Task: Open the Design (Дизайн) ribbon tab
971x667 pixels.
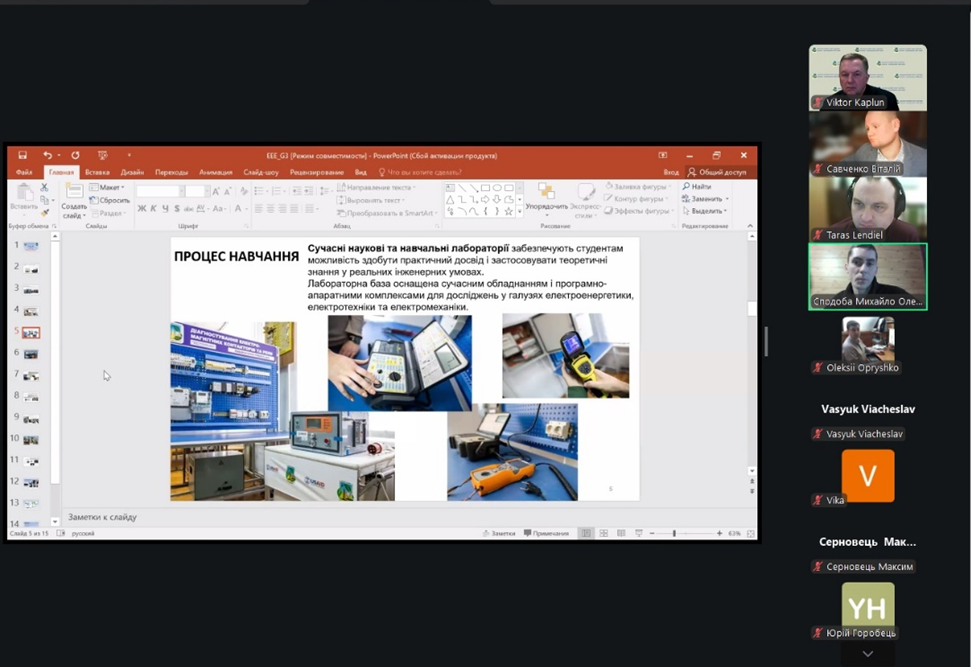Action: (132, 172)
